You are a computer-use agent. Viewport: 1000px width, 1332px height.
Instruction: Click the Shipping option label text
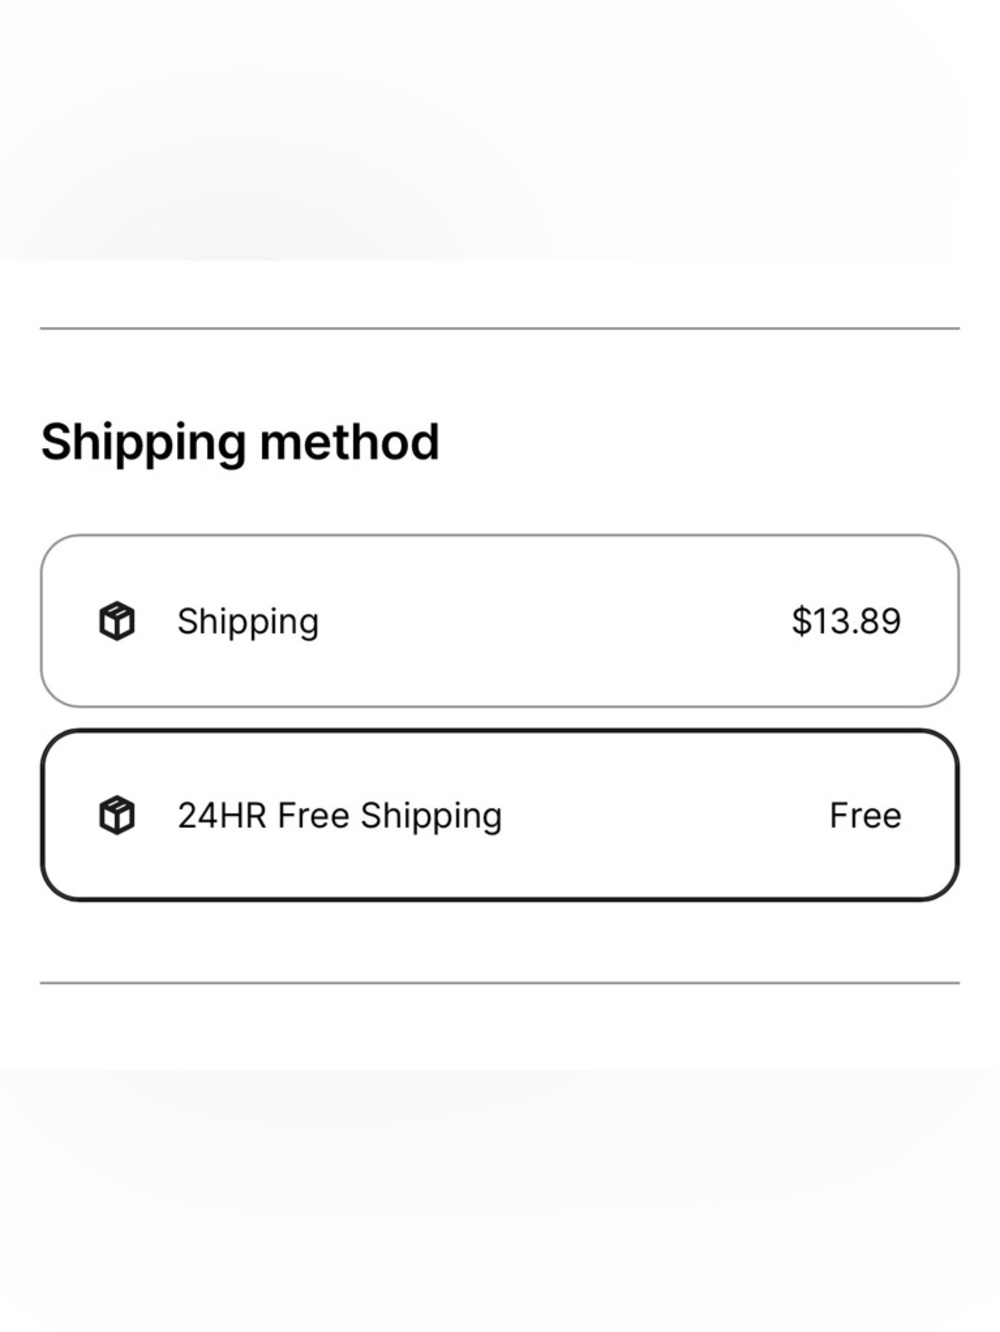click(x=247, y=620)
